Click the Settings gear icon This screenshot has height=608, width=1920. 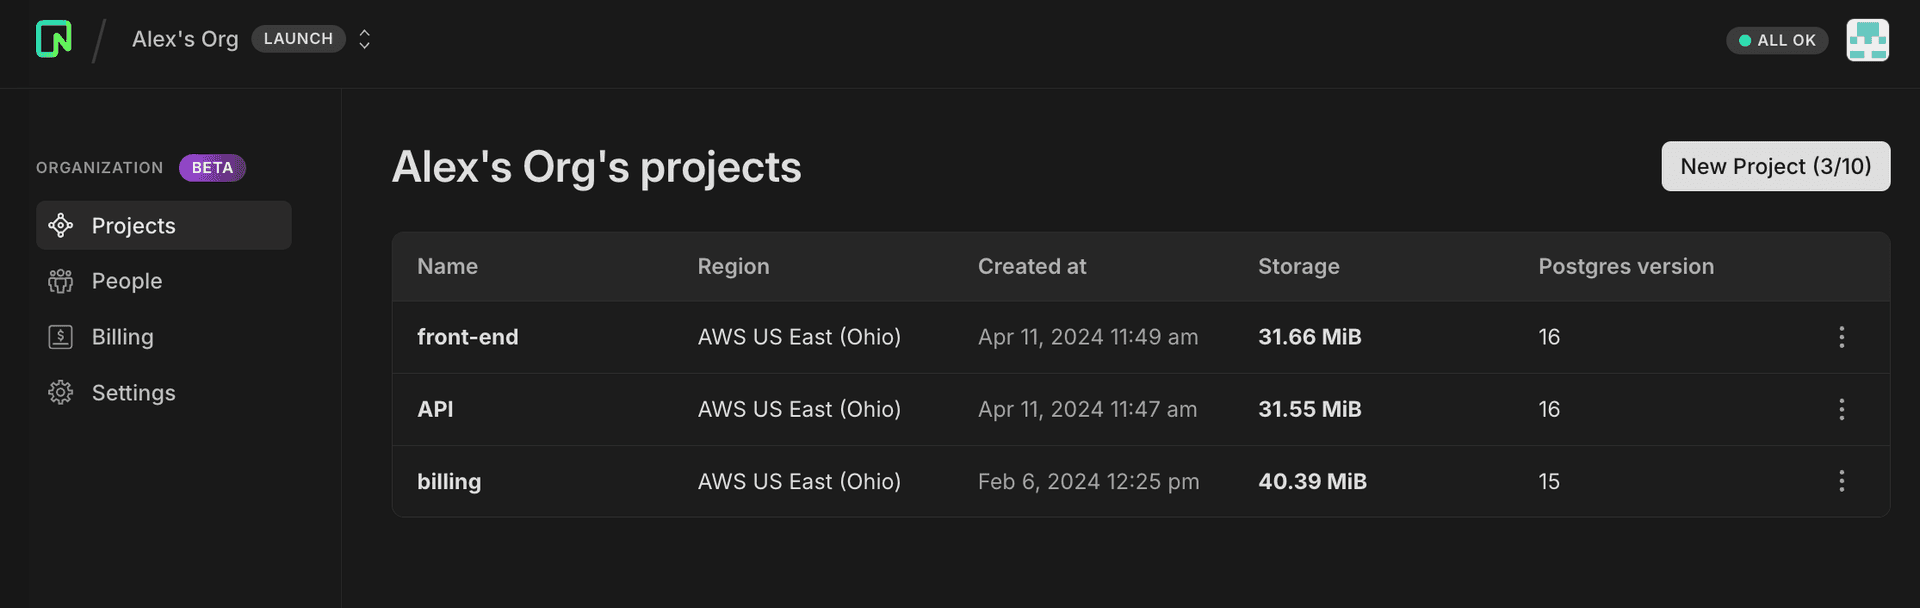60,392
